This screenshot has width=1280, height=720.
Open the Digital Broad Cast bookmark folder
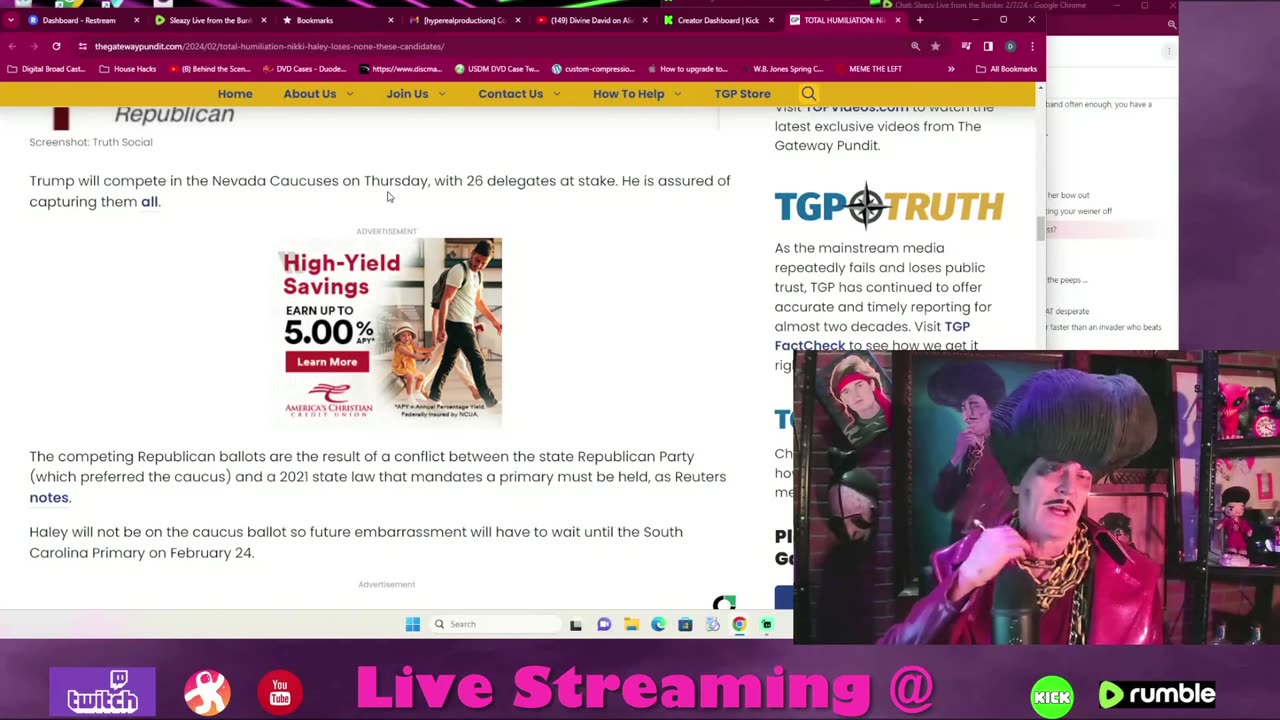[x=46, y=69]
